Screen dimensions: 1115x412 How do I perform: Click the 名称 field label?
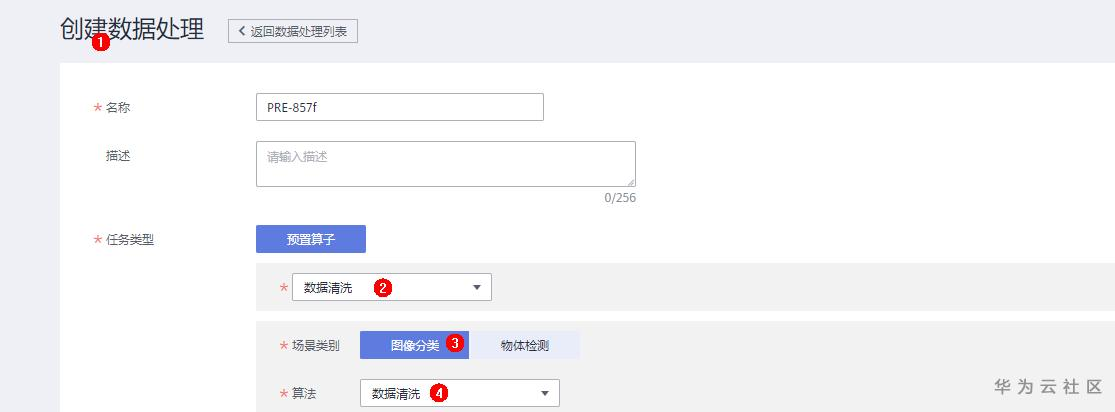point(118,108)
